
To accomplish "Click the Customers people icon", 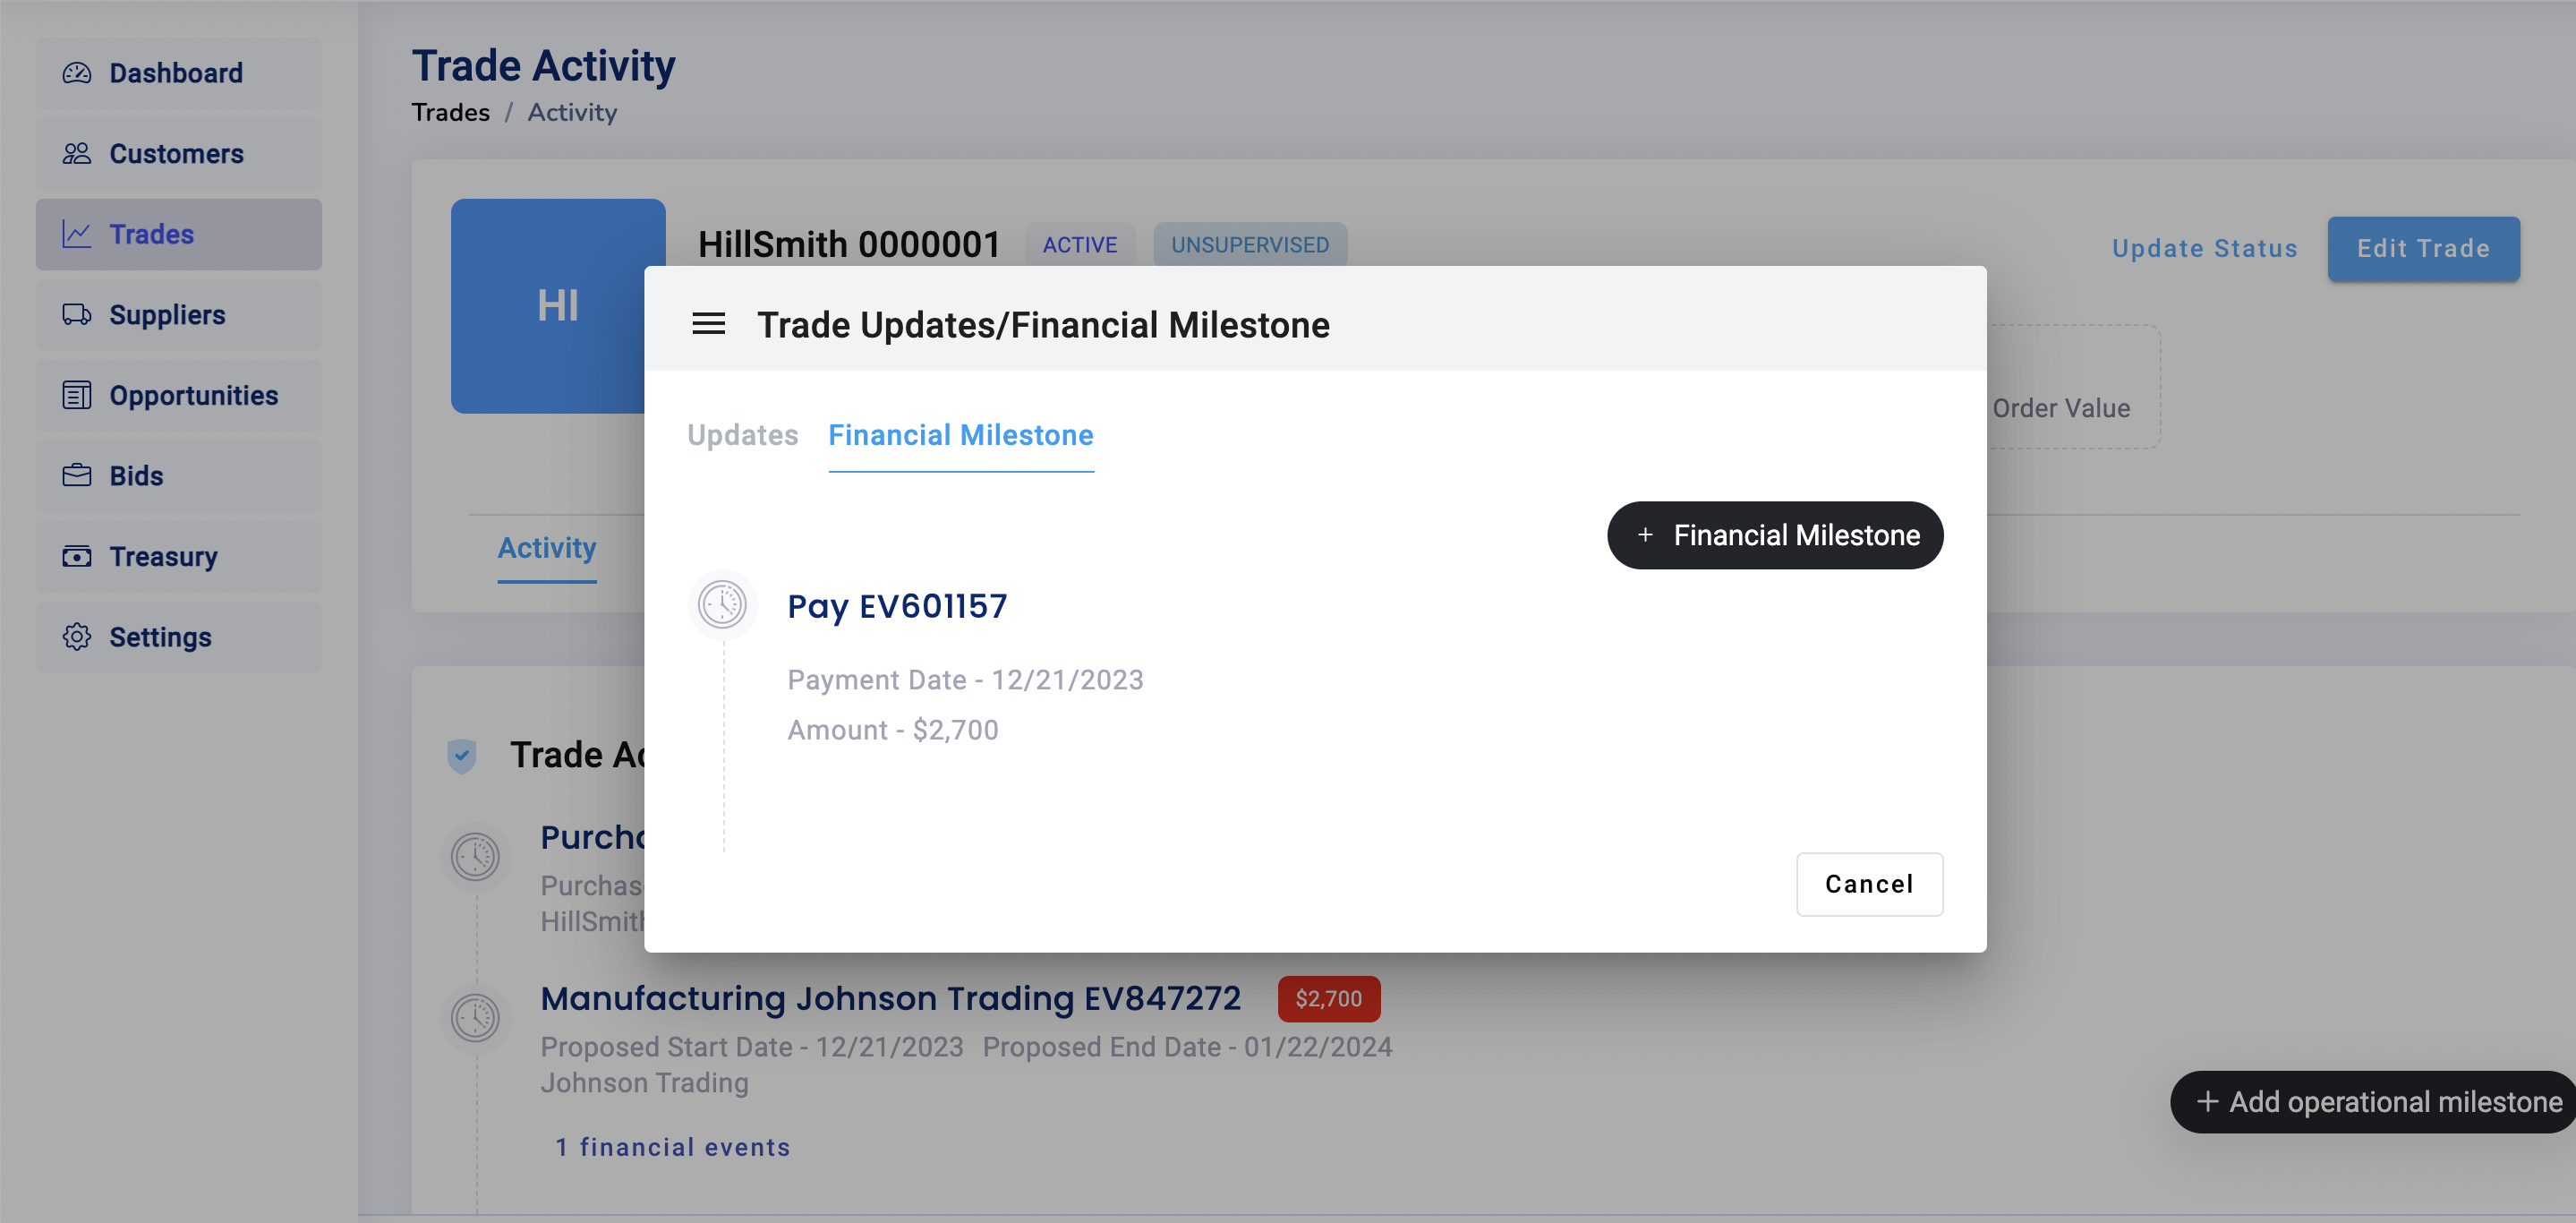I will pyautogui.click(x=76, y=154).
